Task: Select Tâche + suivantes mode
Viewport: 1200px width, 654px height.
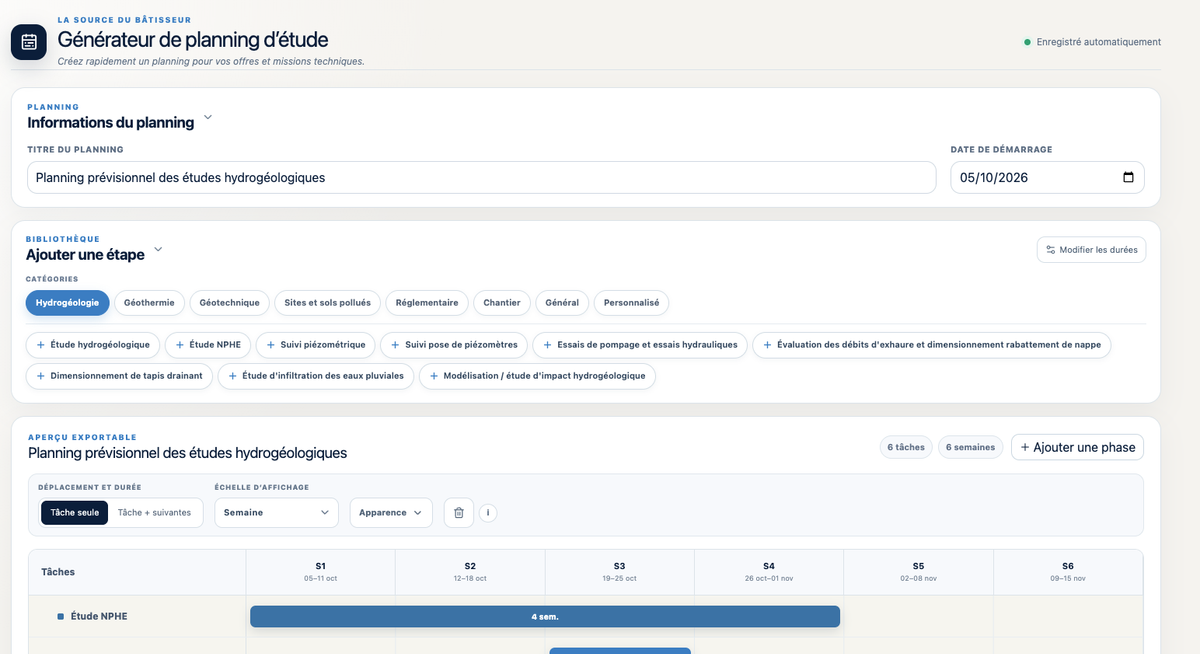Action: point(154,512)
